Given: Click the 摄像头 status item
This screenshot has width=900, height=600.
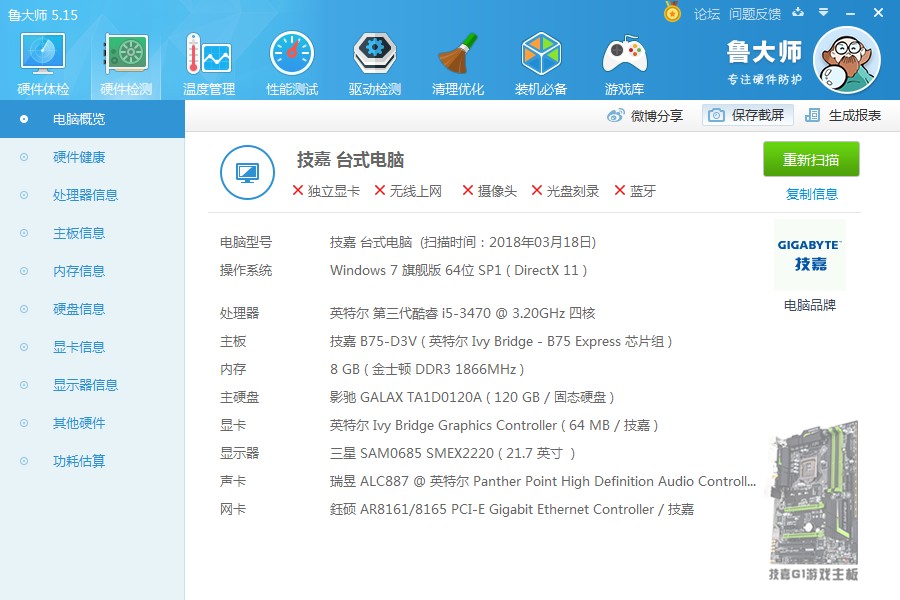Looking at the screenshot, I should tap(490, 191).
